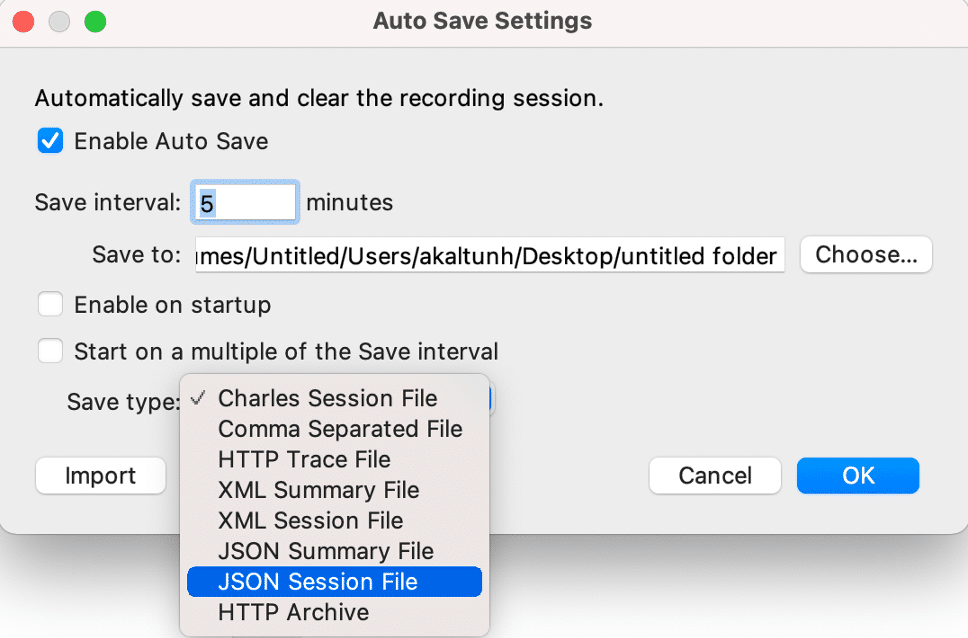Cancel the Auto Save Settings dialog

pyautogui.click(x=714, y=476)
